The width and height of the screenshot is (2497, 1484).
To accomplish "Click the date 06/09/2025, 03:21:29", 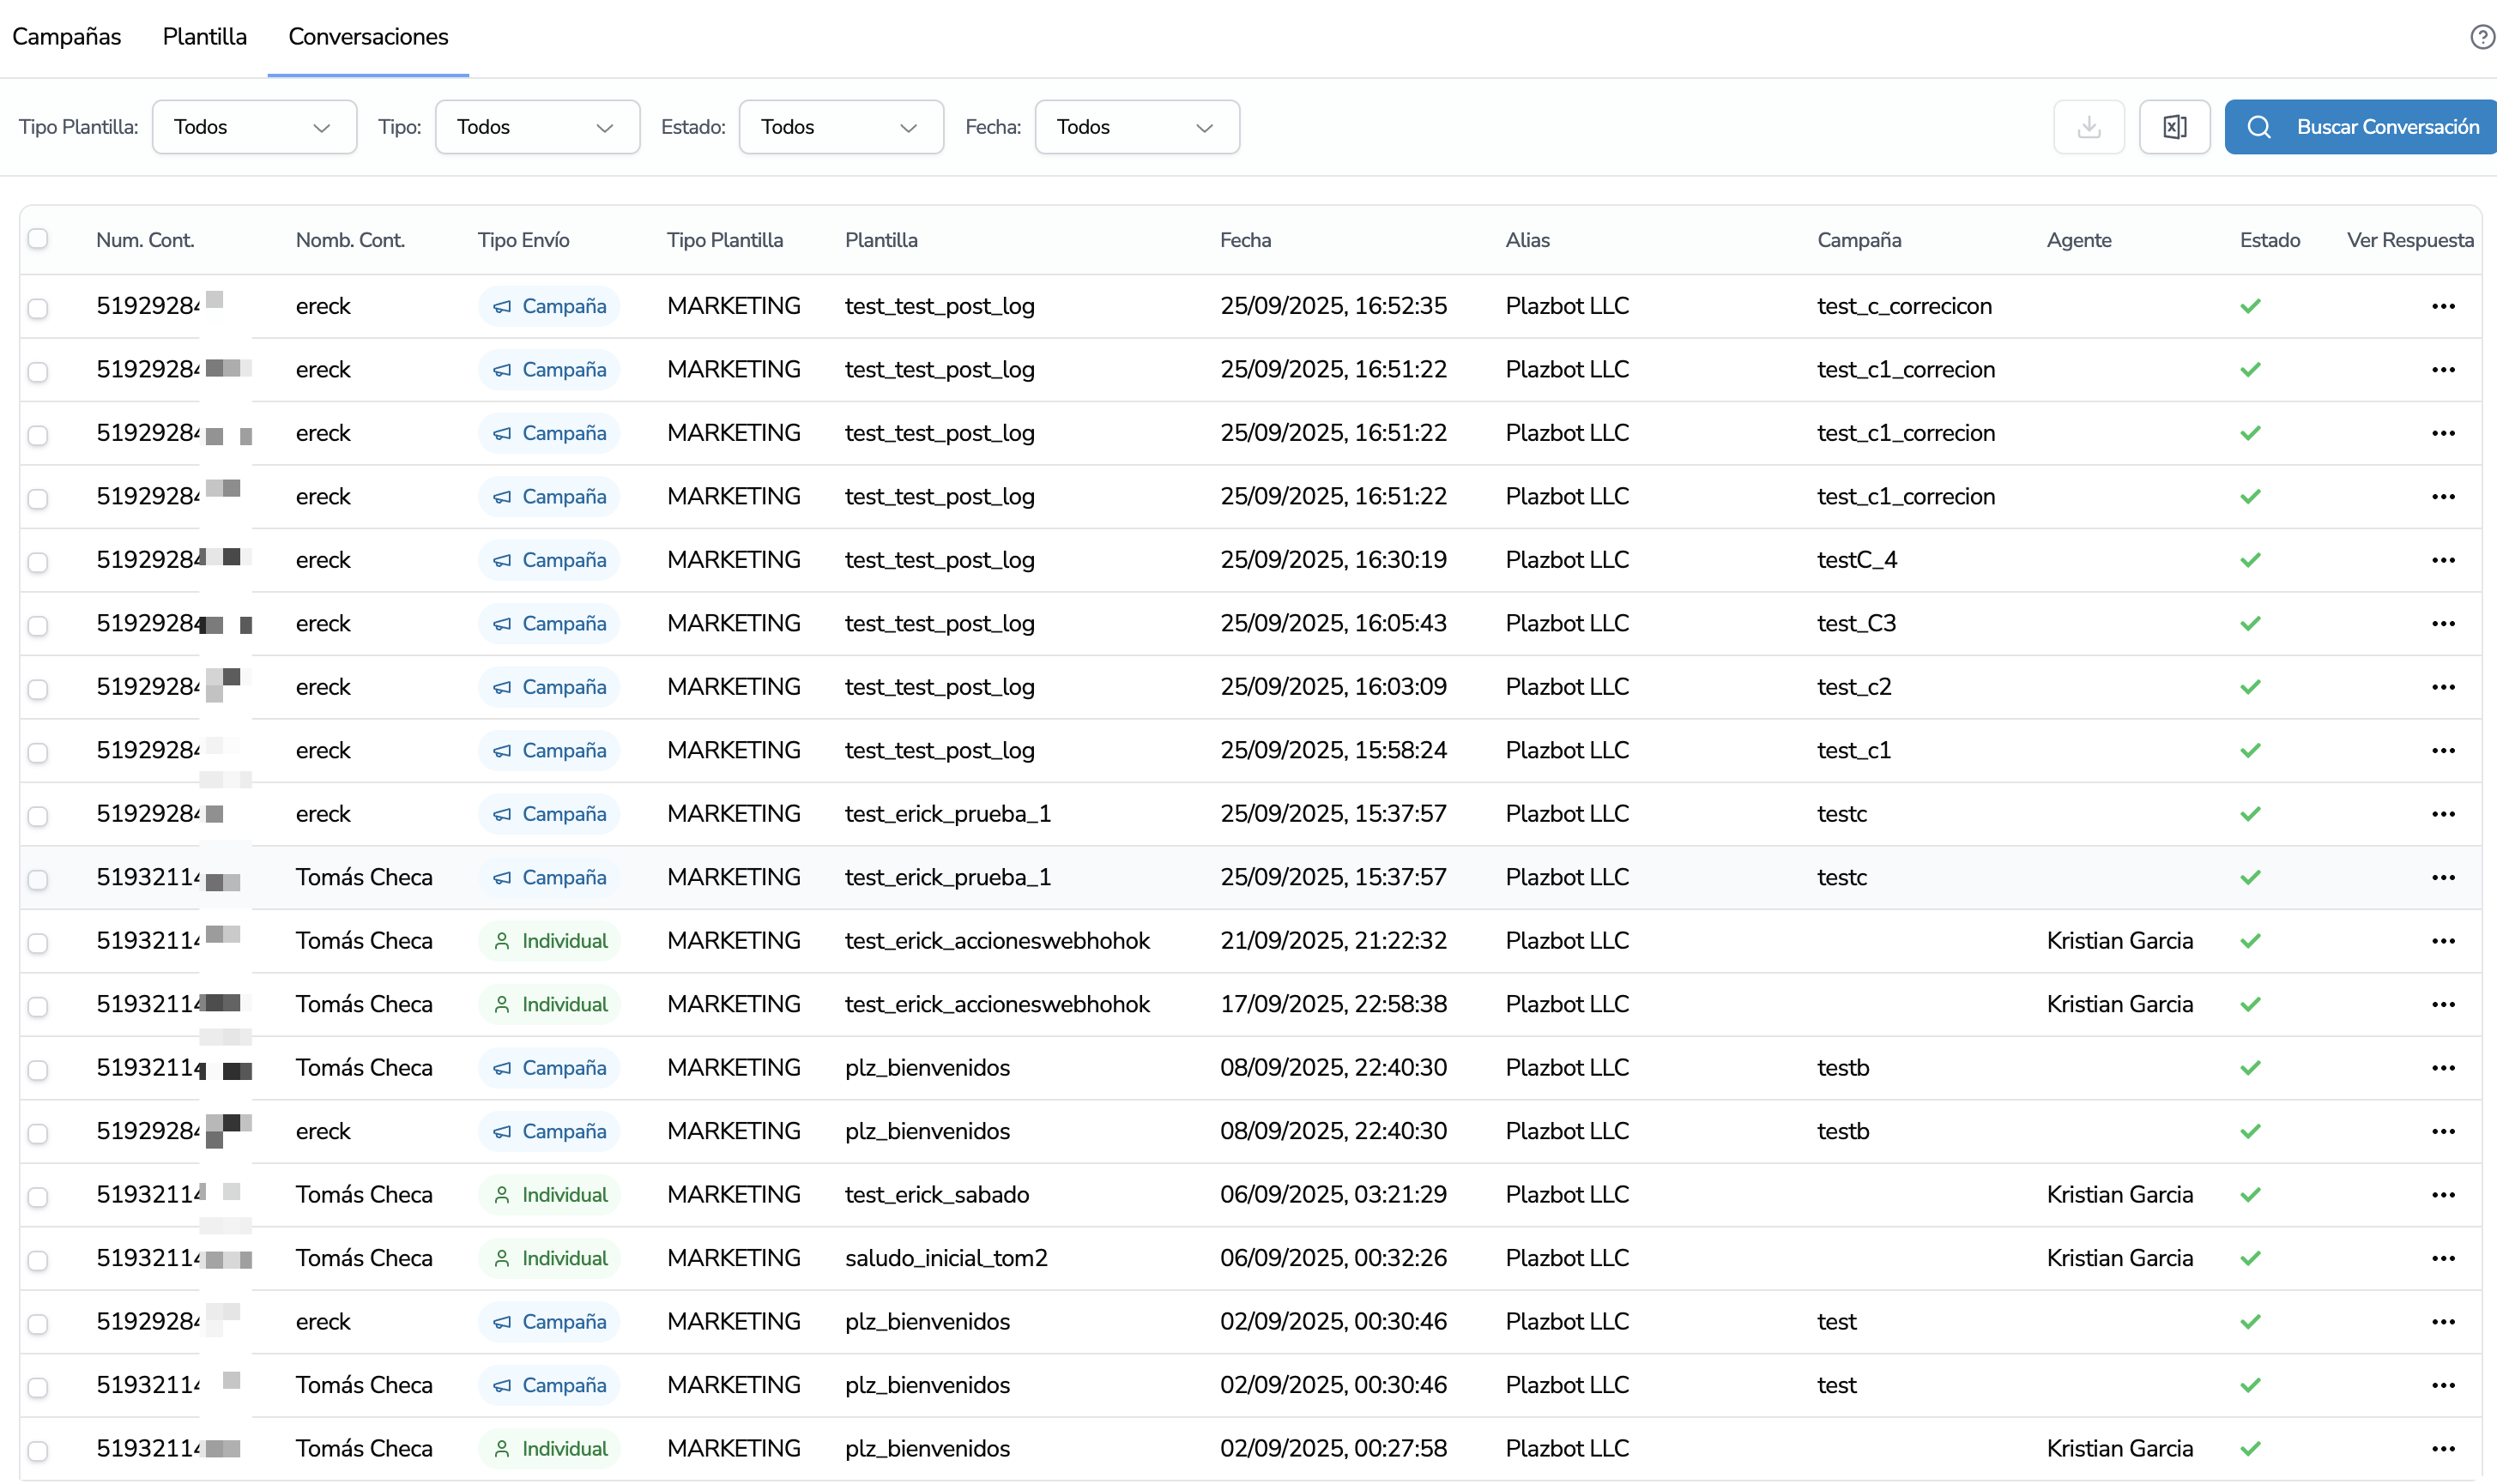I will (1333, 1195).
